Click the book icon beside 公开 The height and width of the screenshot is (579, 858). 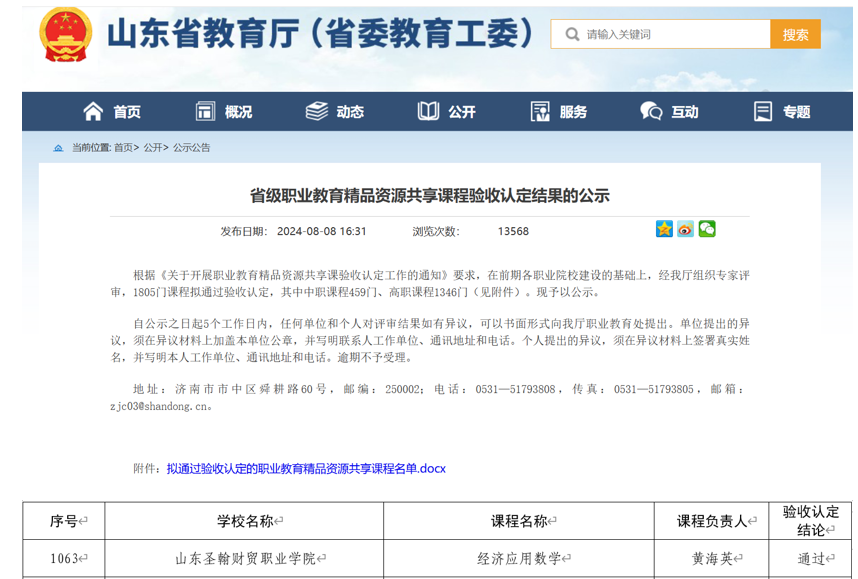click(x=428, y=112)
